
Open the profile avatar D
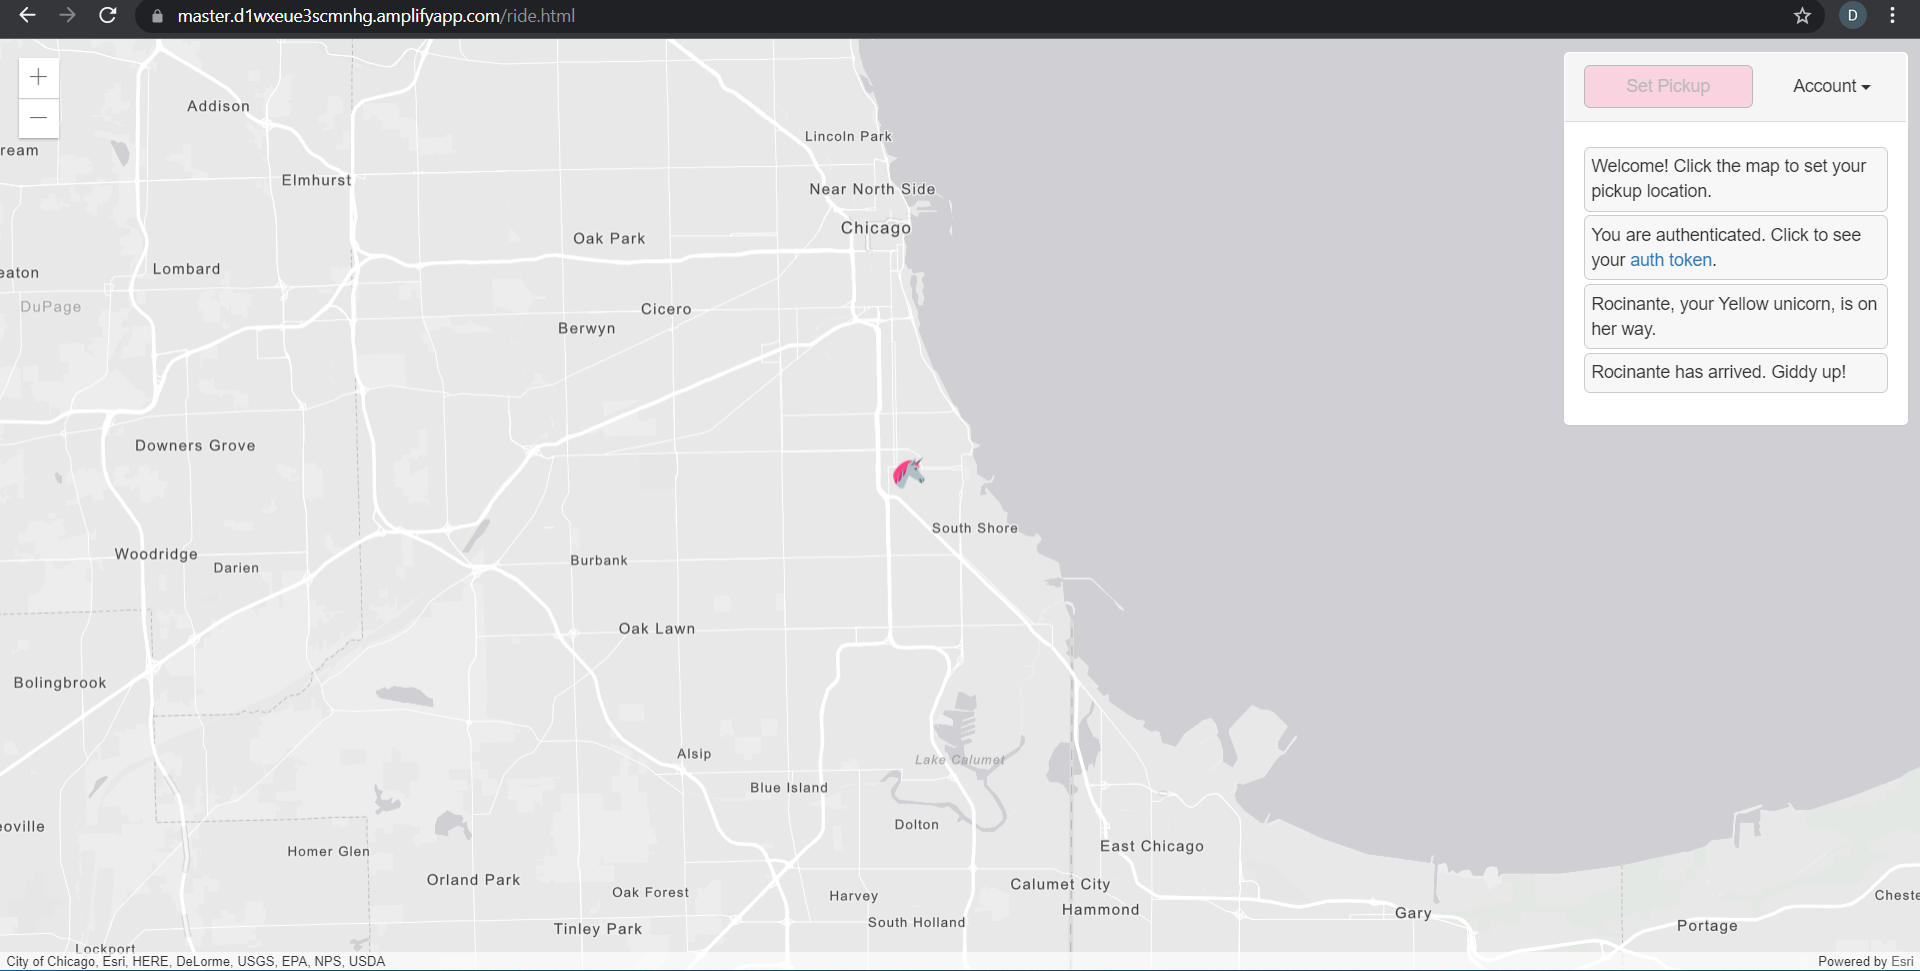[x=1852, y=16]
